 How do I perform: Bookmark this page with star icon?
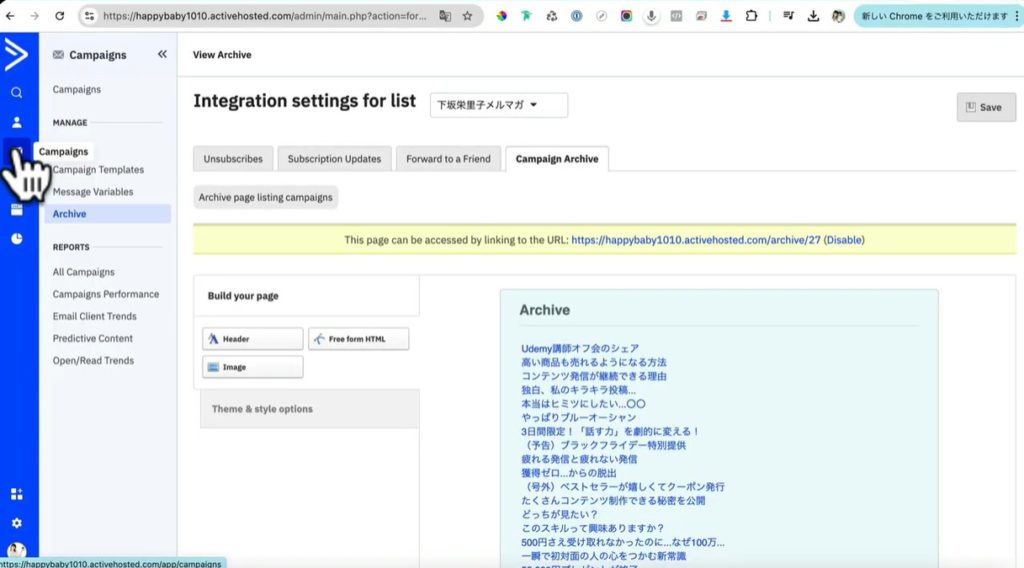pos(467,16)
